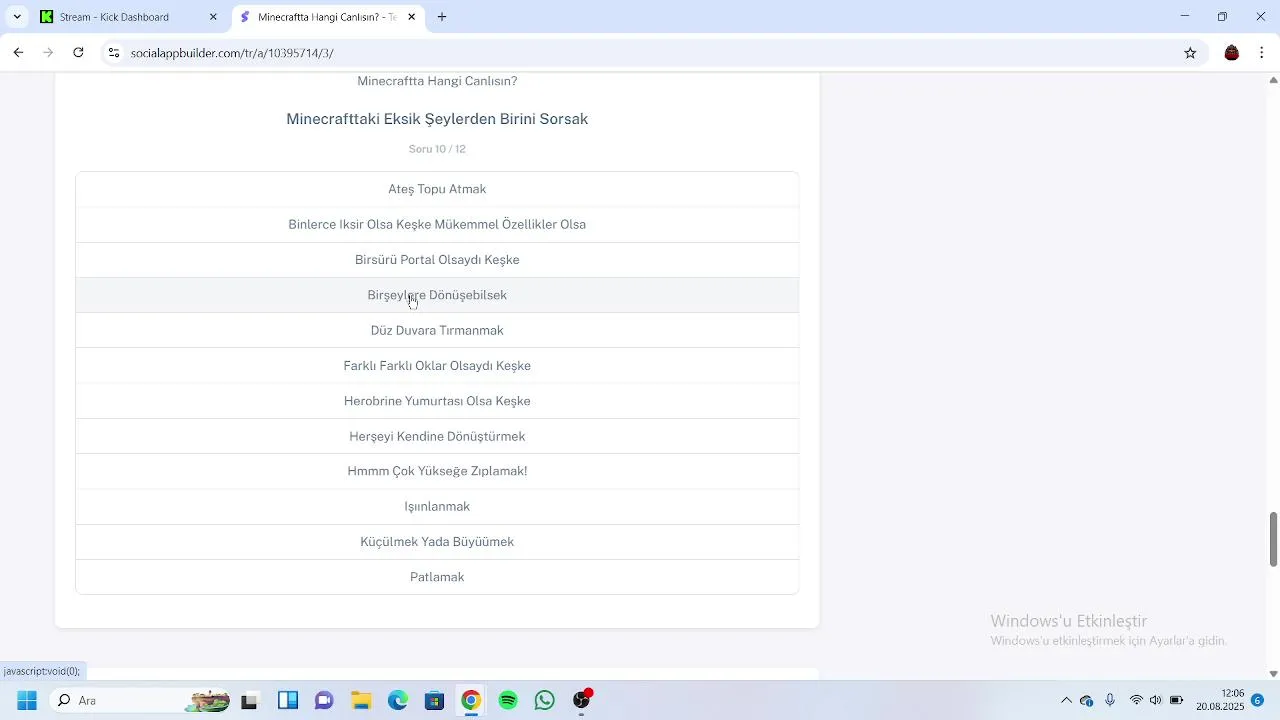This screenshot has height=720, width=1280.
Task: Open volume control speaker icon
Action: point(1156,700)
